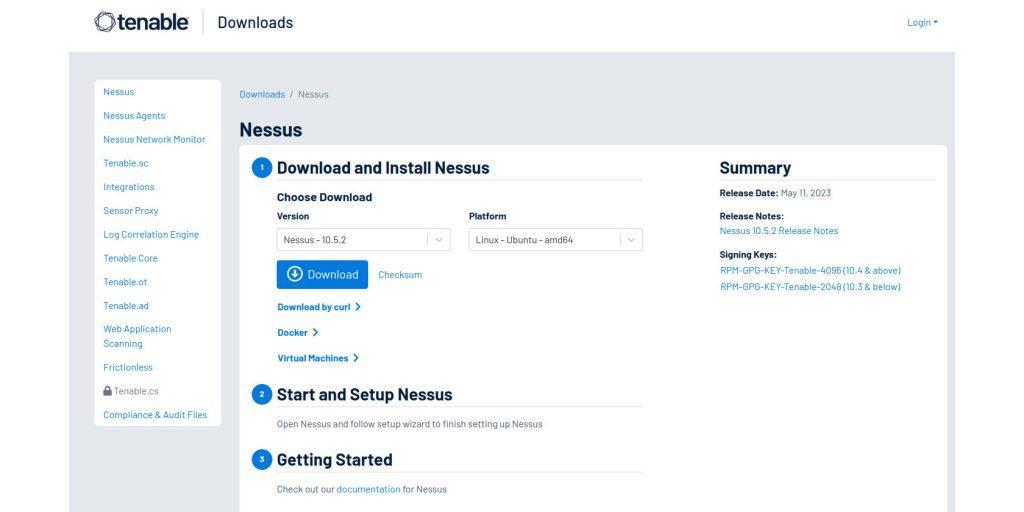Open the Login dropdown menu
The image size is (1024, 512).
(x=922, y=22)
